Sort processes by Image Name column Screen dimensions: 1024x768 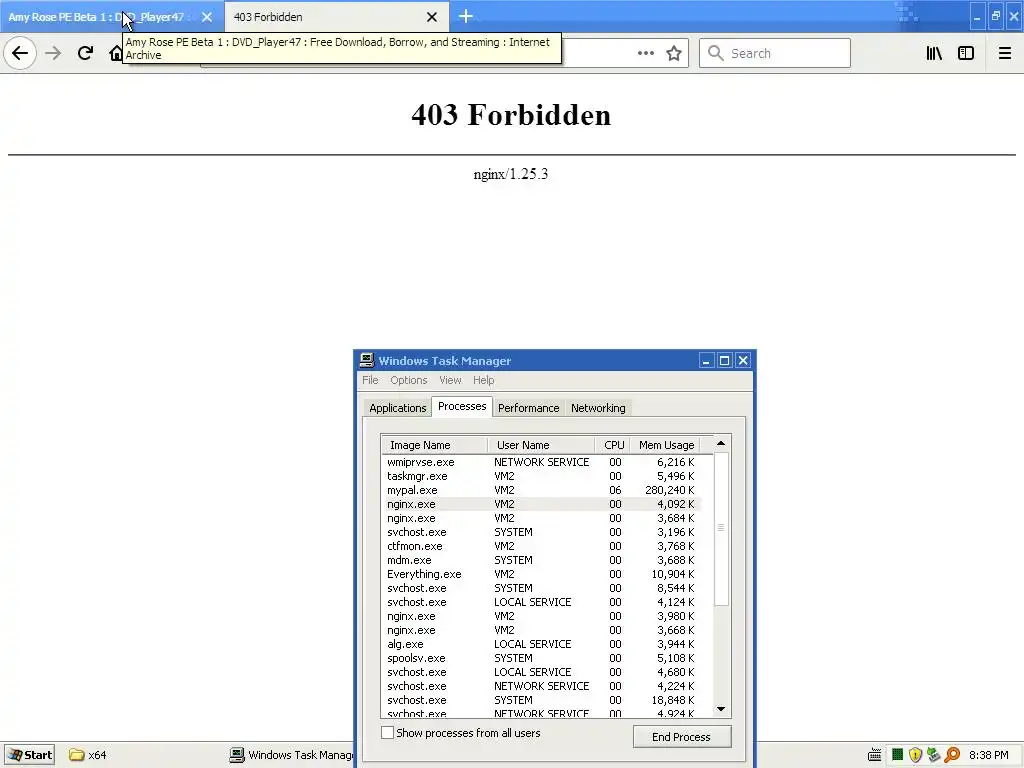pos(434,445)
